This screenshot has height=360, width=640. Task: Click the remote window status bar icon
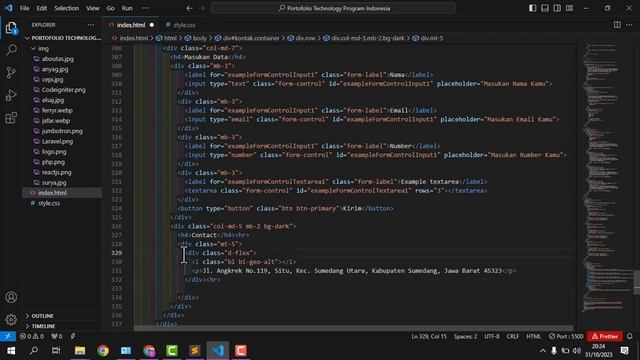point(8,336)
